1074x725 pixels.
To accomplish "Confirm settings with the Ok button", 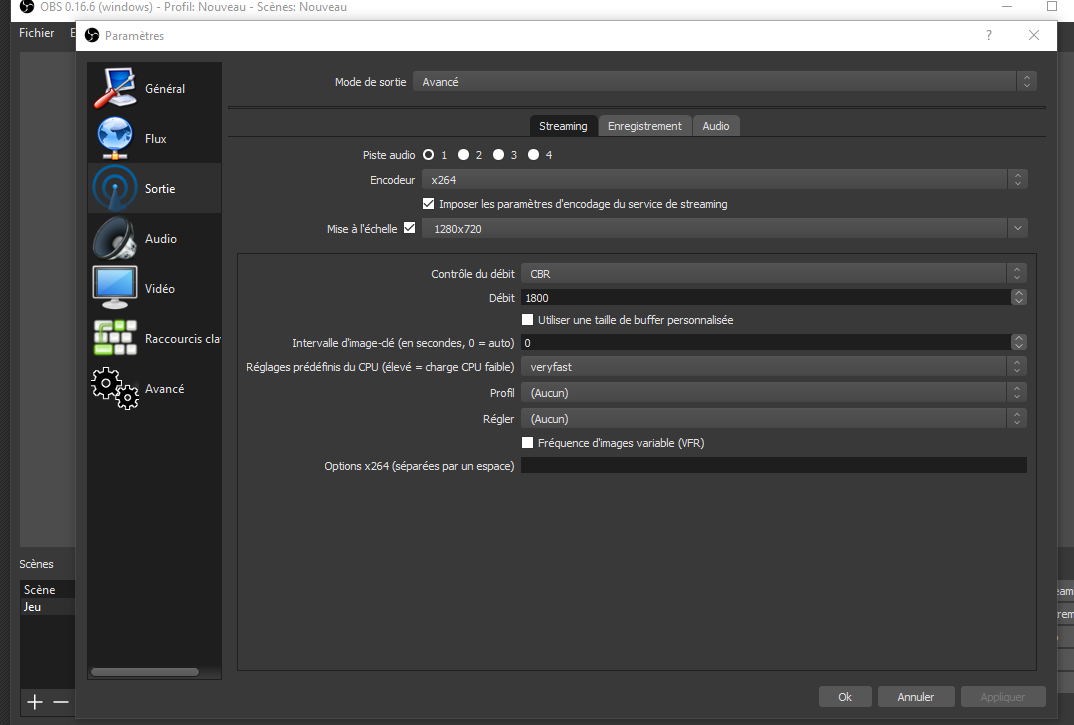I will click(845, 697).
